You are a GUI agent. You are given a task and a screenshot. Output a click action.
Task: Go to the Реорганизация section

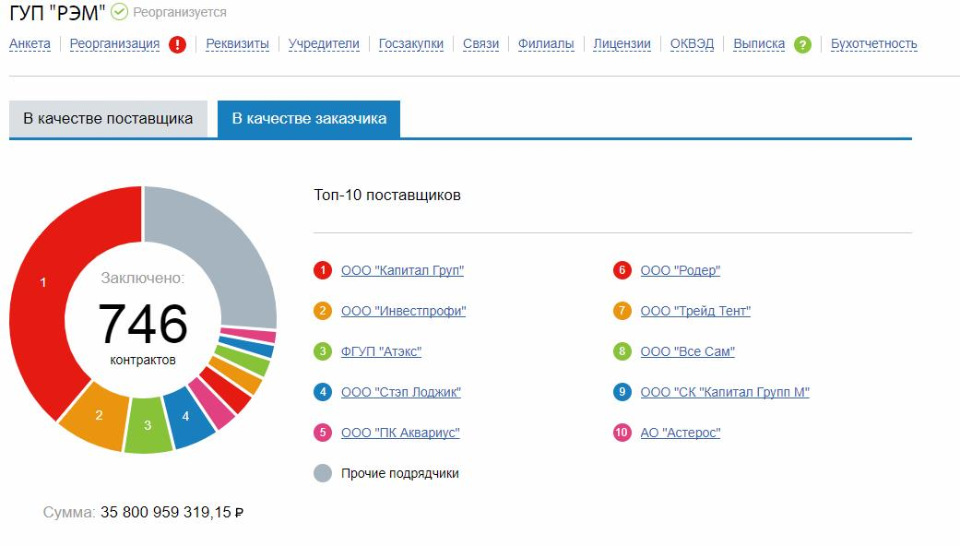tap(114, 44)
